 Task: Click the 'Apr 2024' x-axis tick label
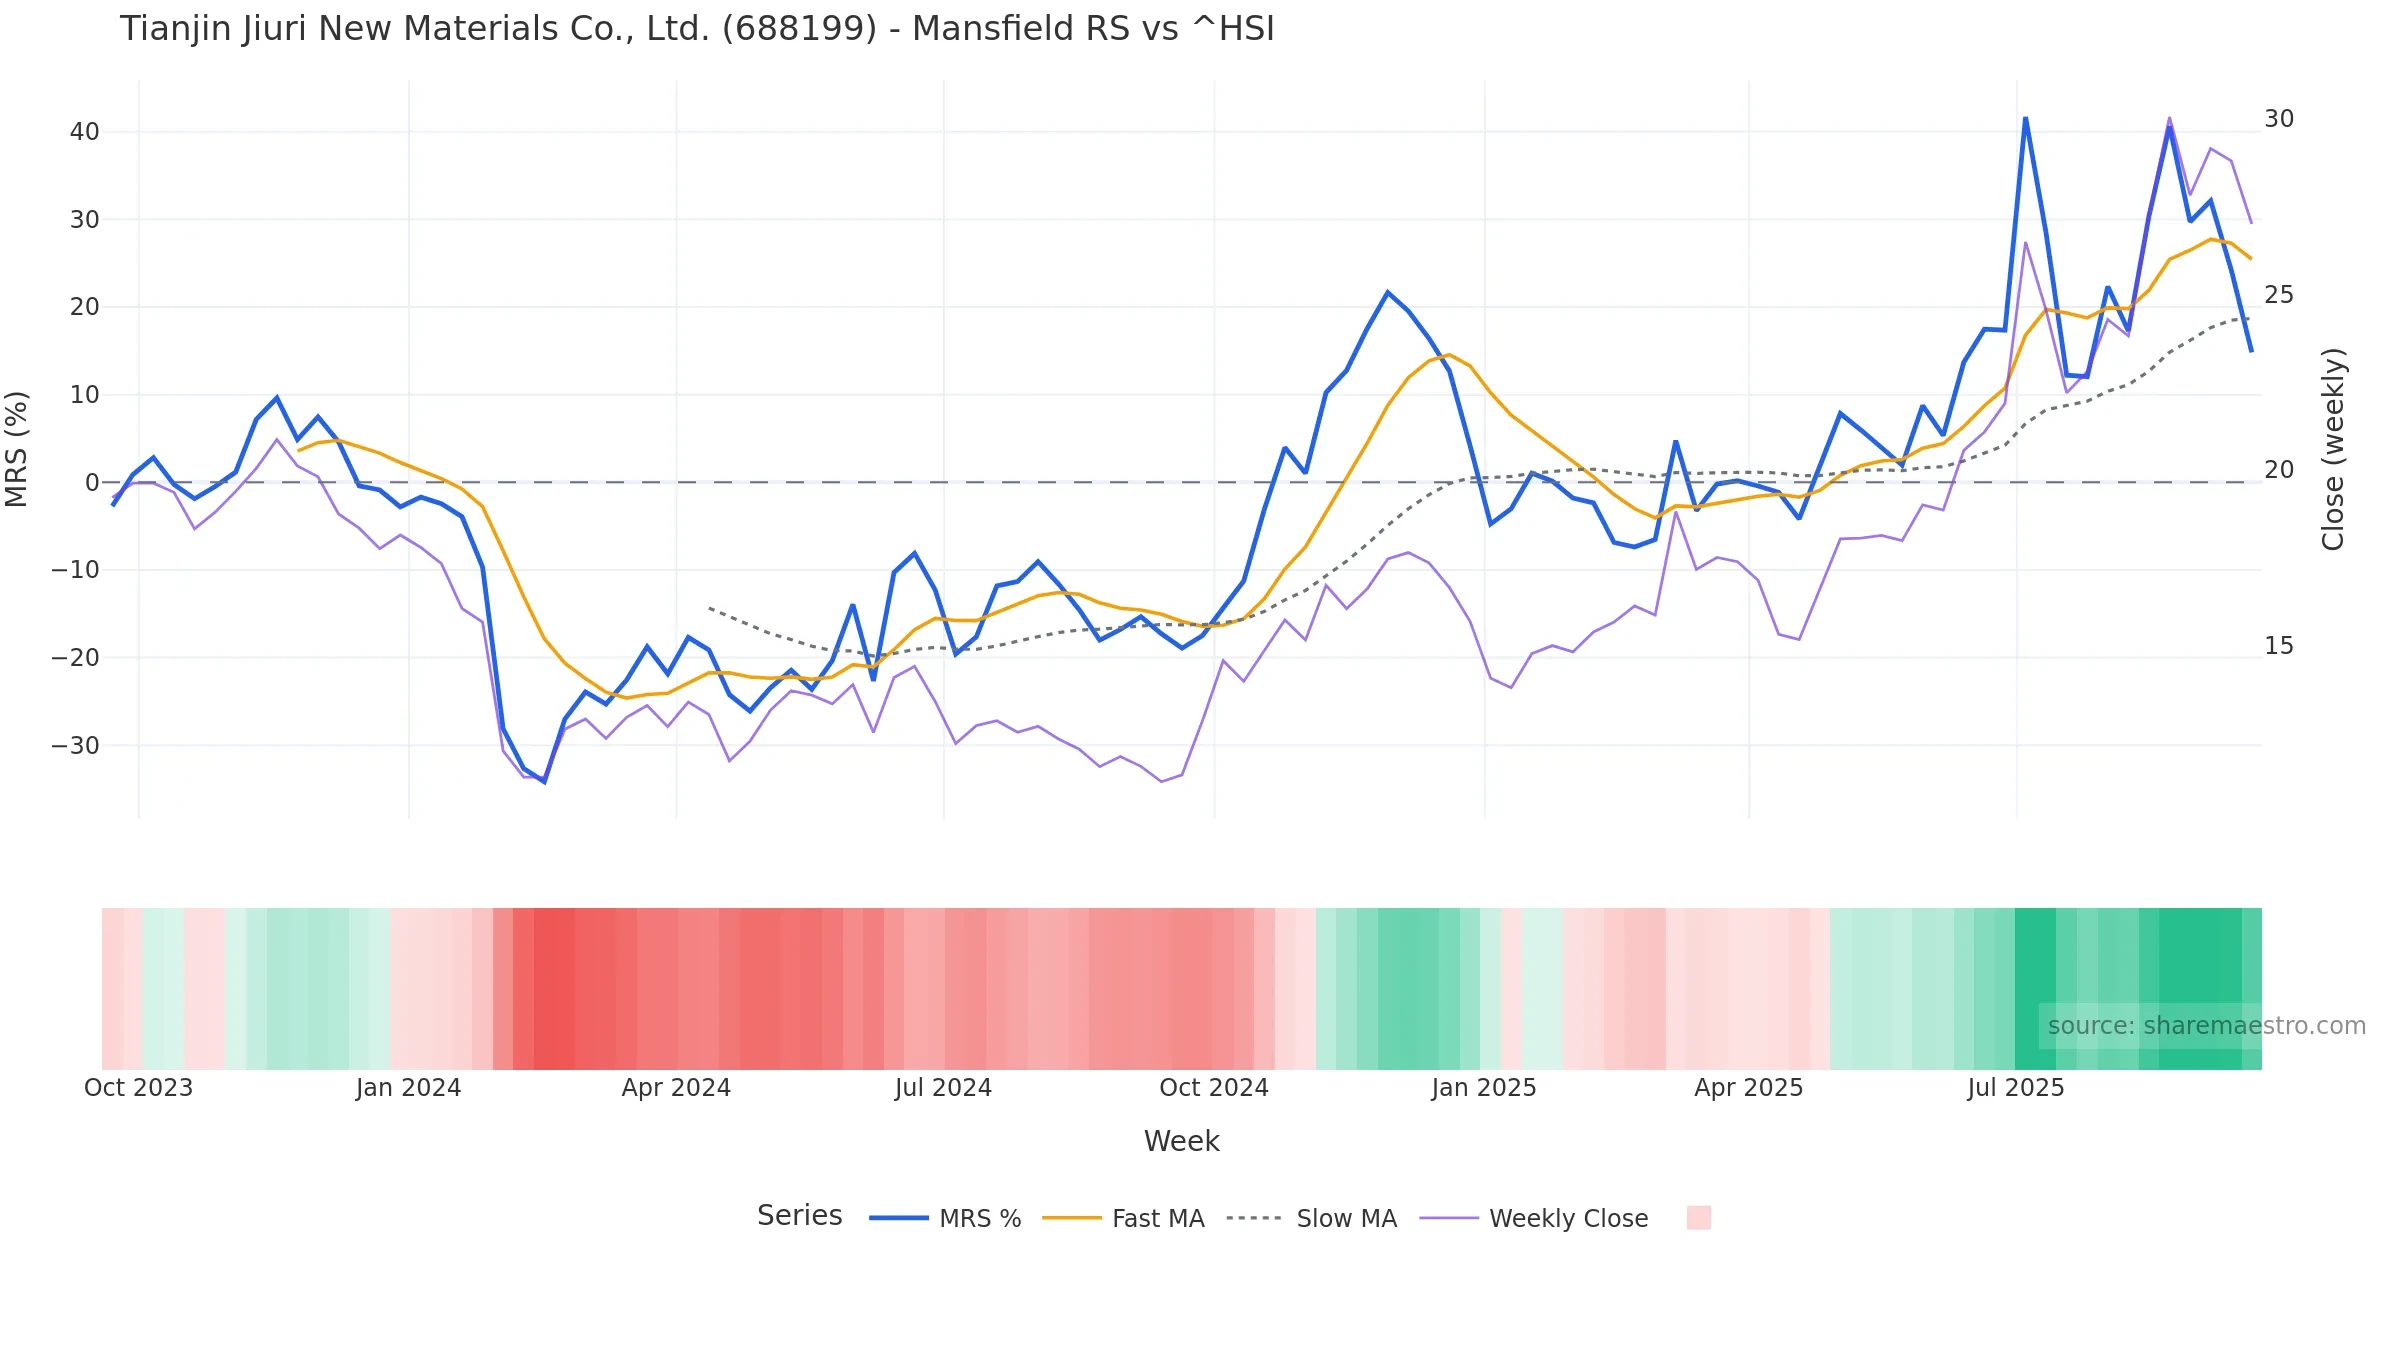676,1088
